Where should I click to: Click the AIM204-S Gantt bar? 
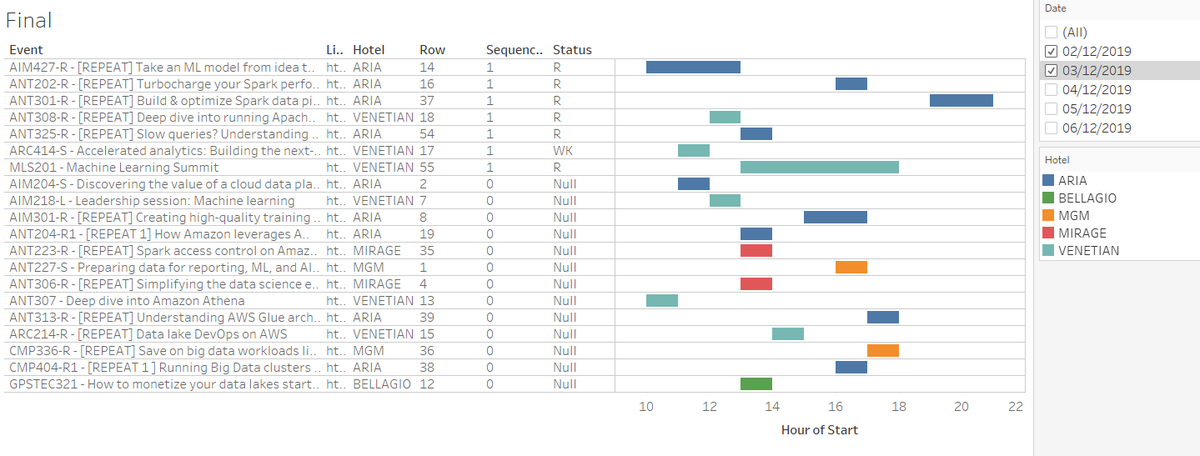pyautogui.click(x=693, y=184)
